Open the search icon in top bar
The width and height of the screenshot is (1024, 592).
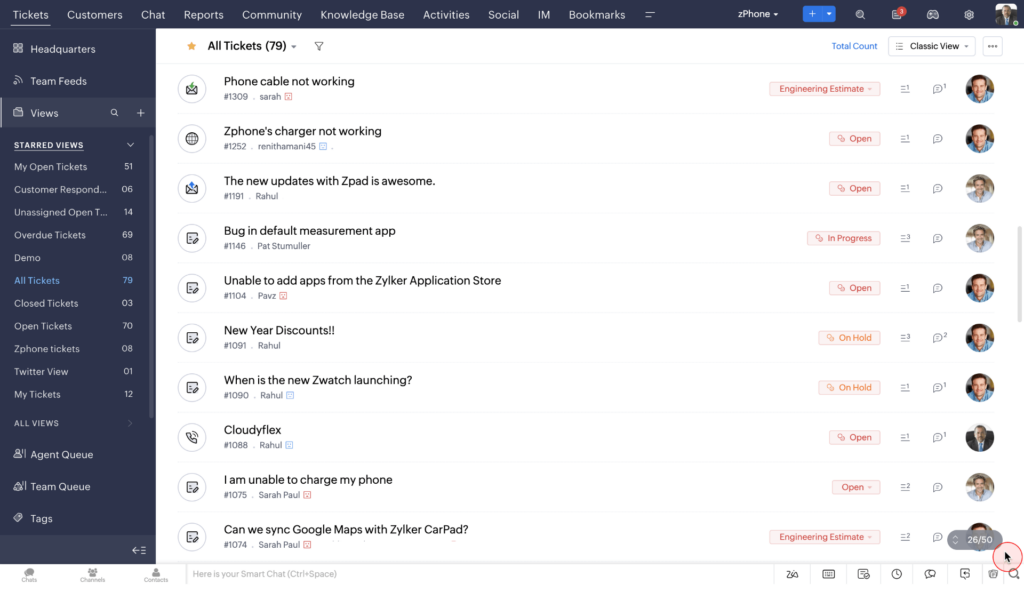coord(860,14)
